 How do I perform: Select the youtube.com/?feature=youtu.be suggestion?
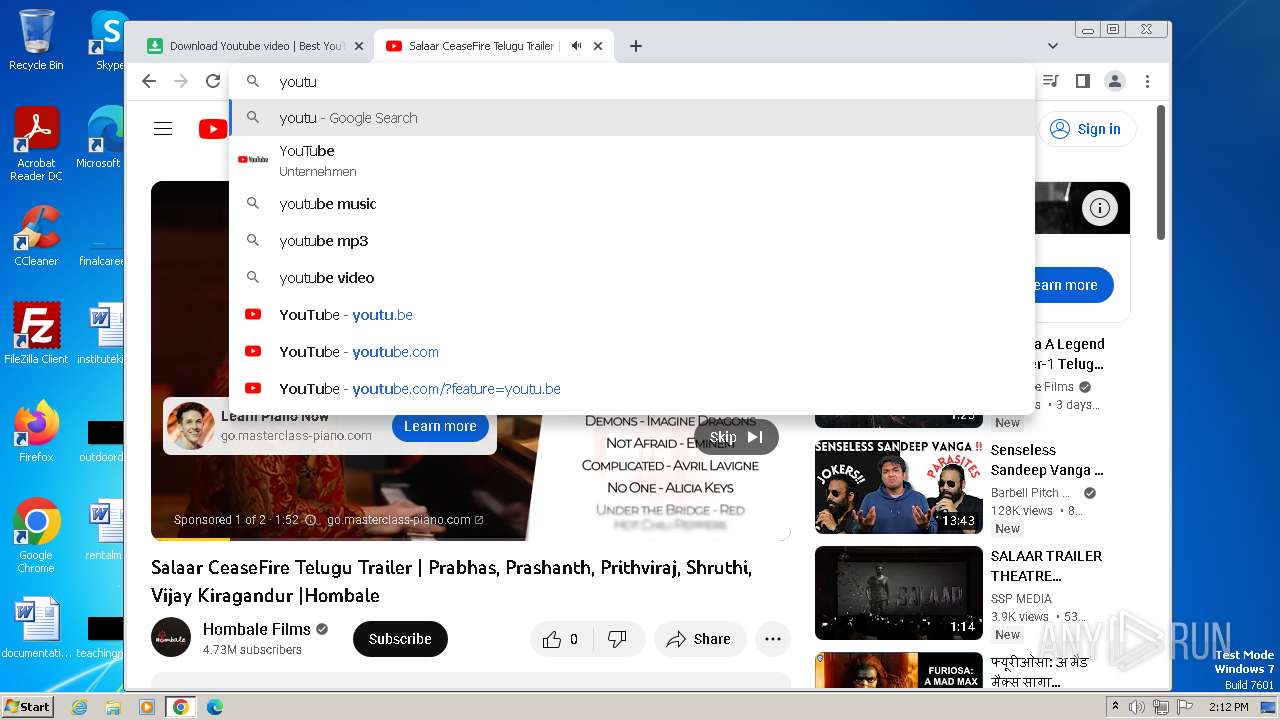click(x=632, y=389)
